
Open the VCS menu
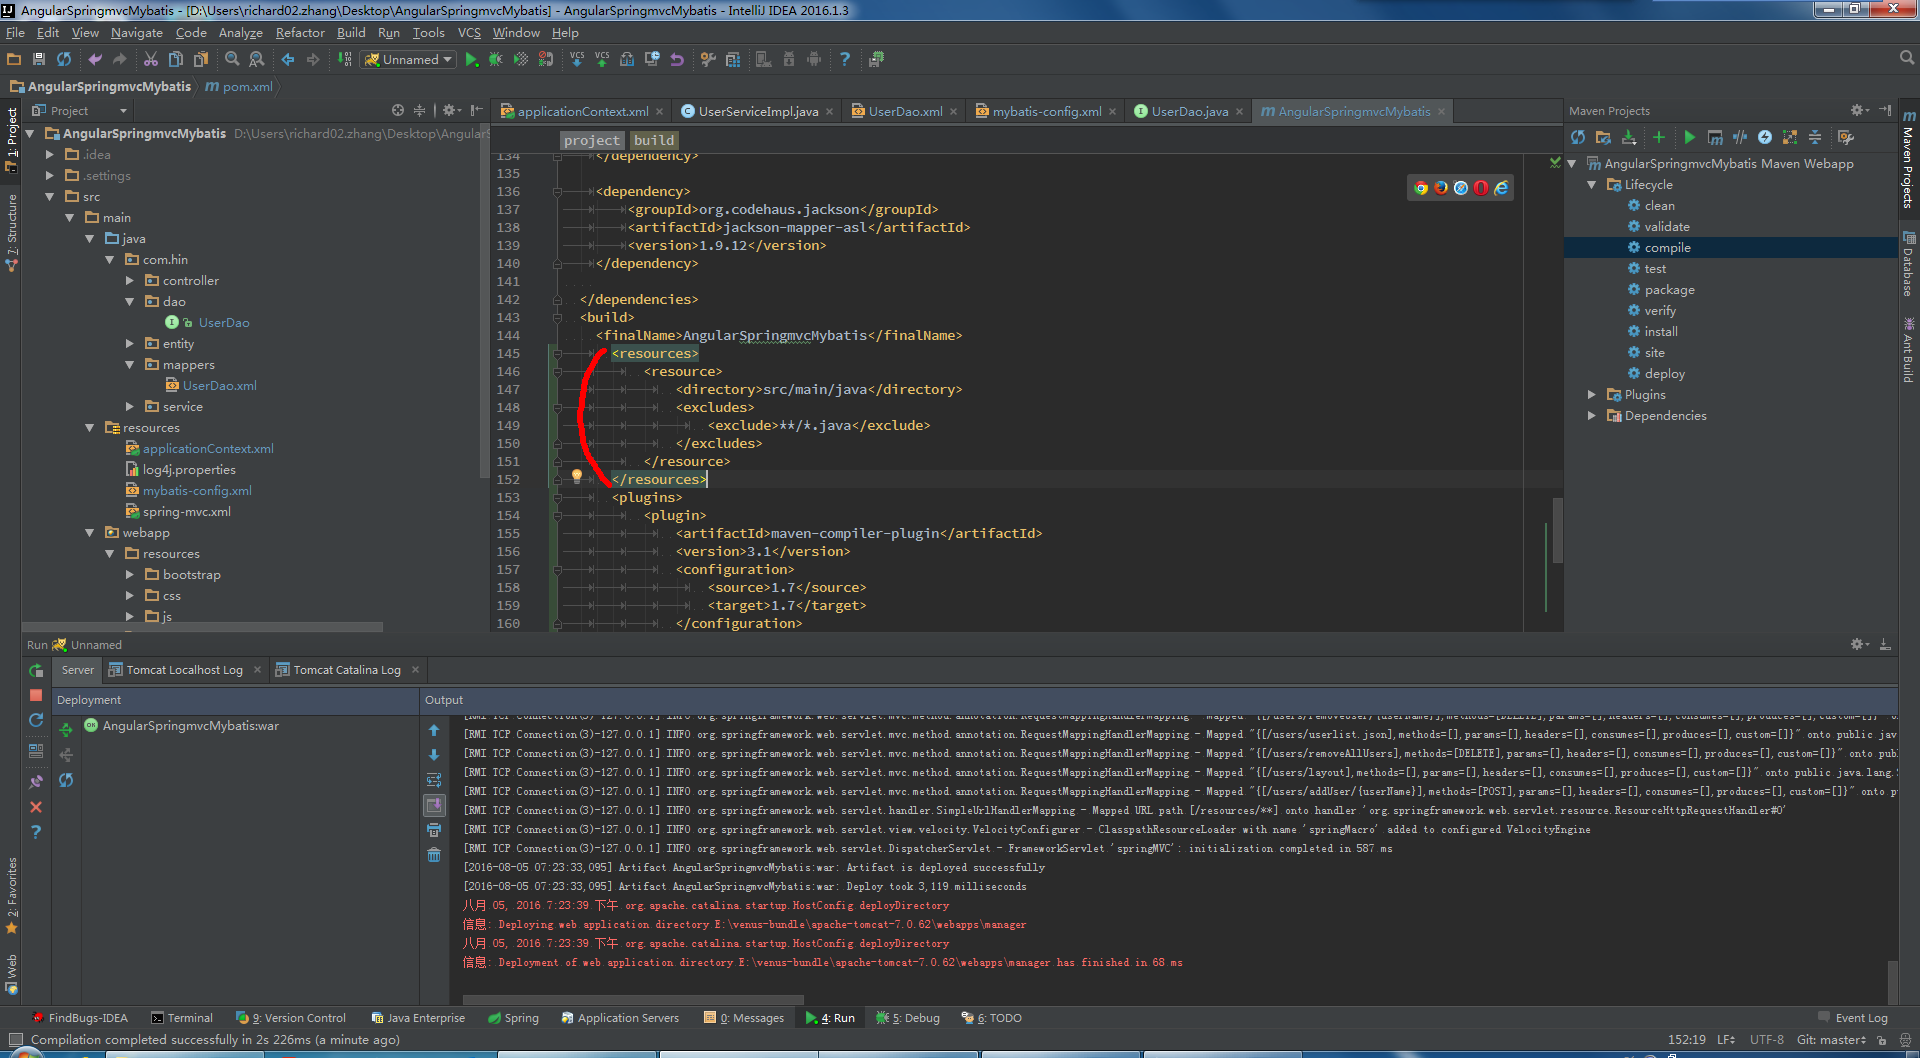(469, 33)
